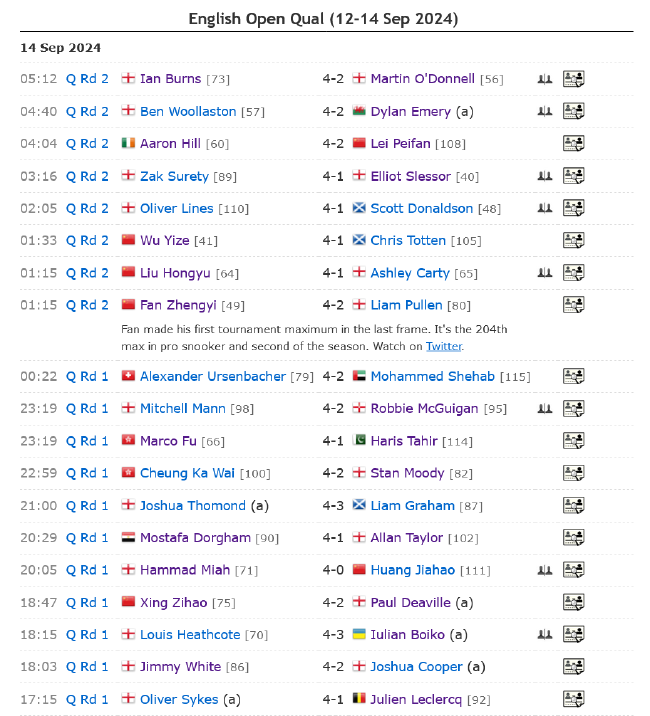Screen dimensions: 650x716
Task: Click Q Rd 1 link for Marco Fu match
Action: (x=87, y=441)
